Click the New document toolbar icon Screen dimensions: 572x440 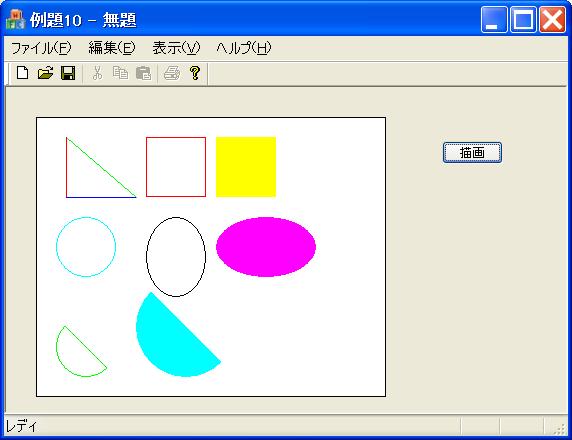pyautogui.click(x=23, y=73)
